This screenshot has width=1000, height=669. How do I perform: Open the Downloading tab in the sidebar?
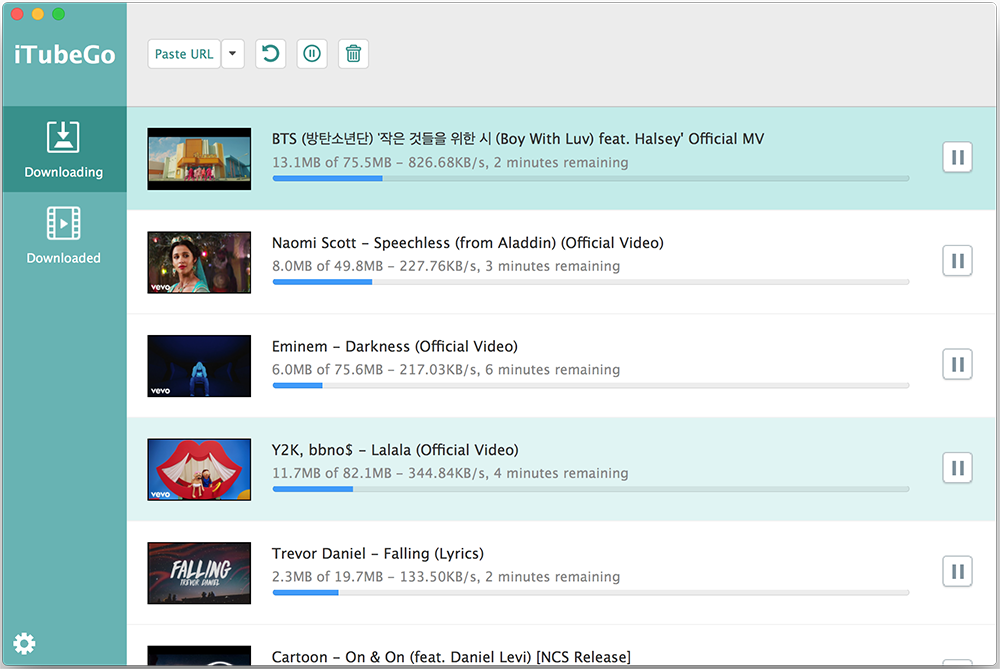click(64, 149)
